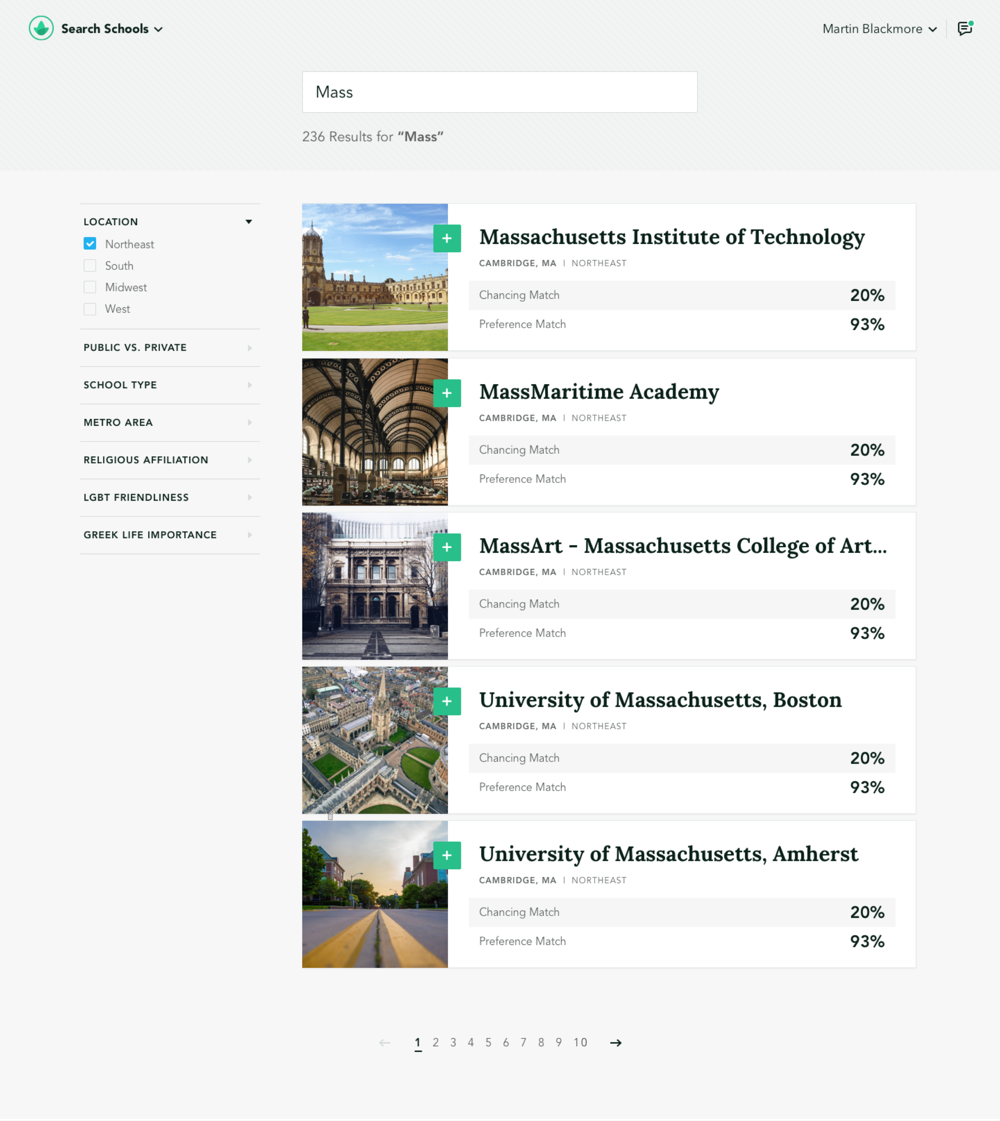Go to previous results page arrow
Viewport: 1000px width, 1121px height.
[x=385, y=1043]
